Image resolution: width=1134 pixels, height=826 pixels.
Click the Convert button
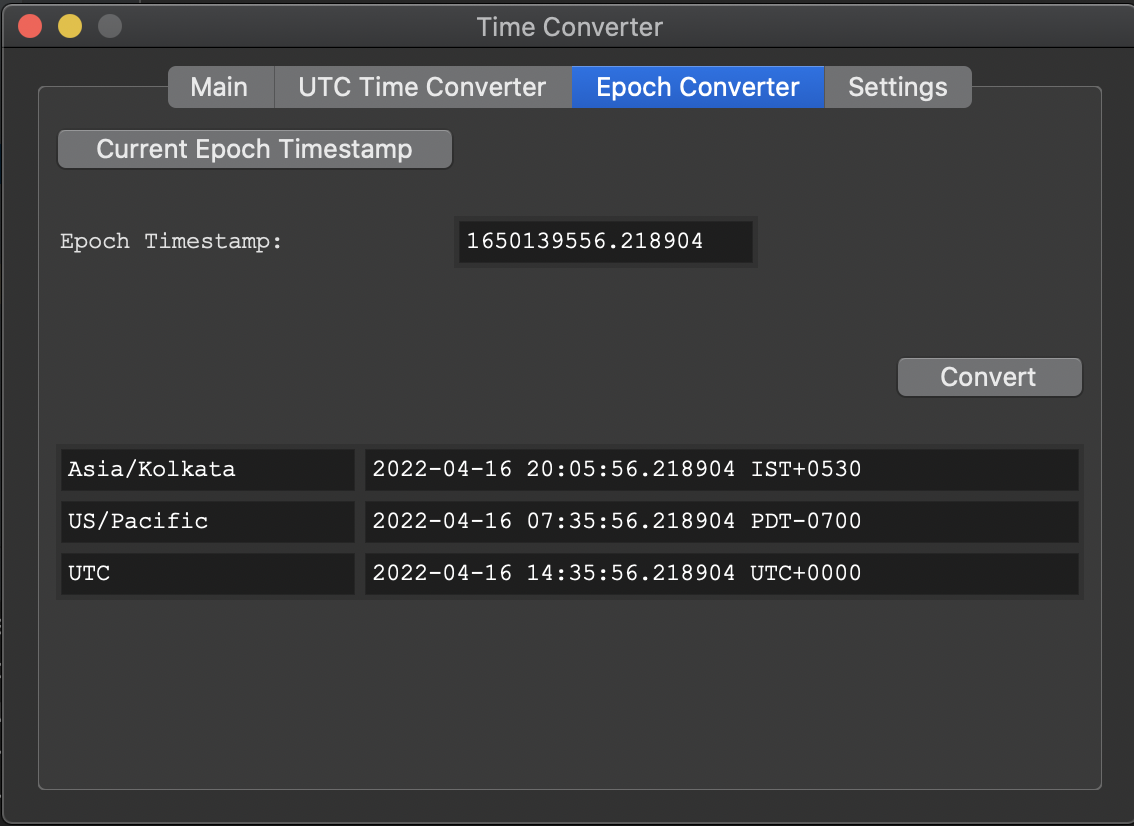click(989, 377)
